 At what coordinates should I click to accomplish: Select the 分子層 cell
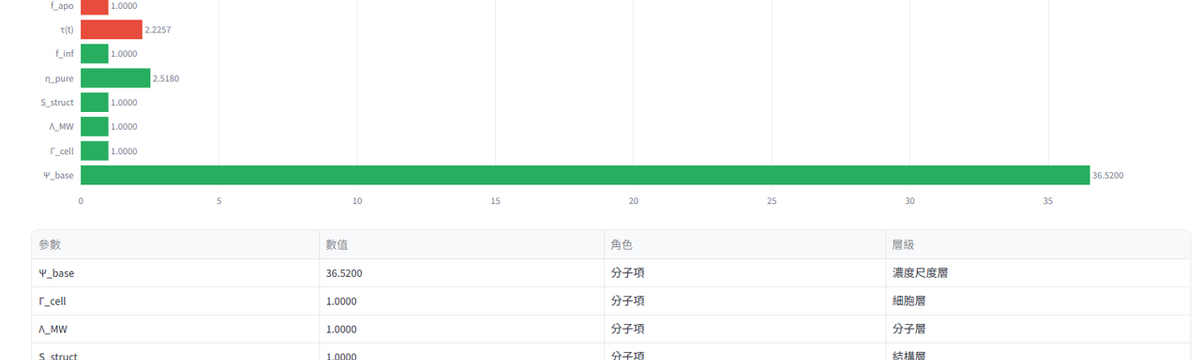pos(1038,329)
